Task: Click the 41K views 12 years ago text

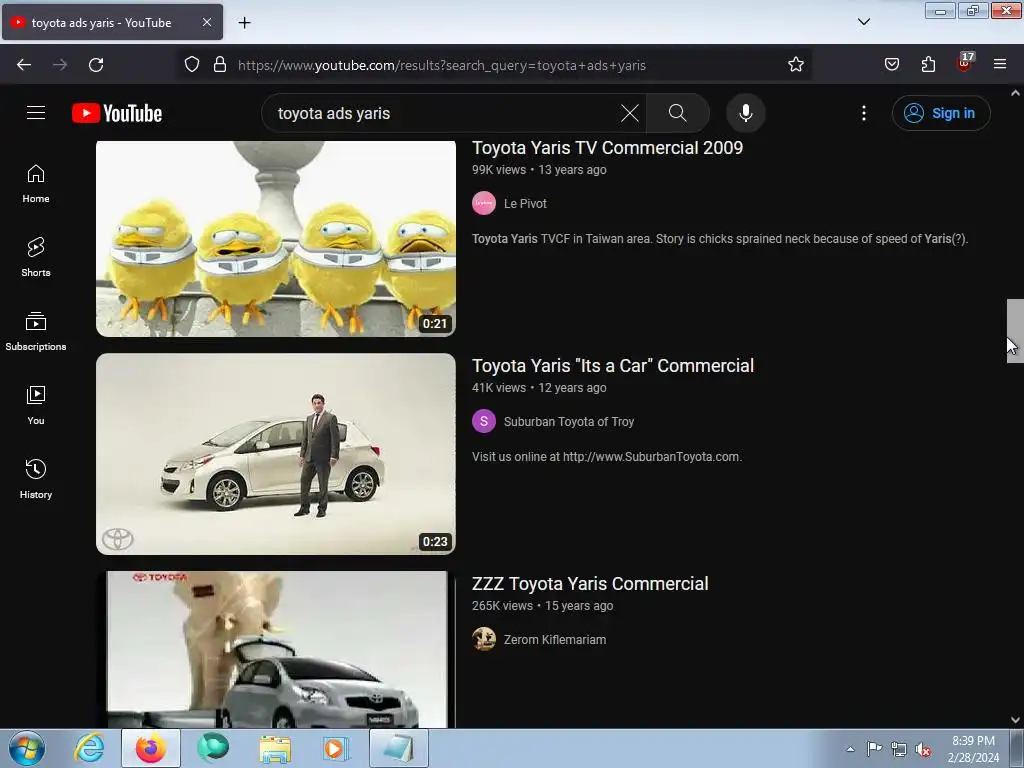Action: tap(539, 388)
